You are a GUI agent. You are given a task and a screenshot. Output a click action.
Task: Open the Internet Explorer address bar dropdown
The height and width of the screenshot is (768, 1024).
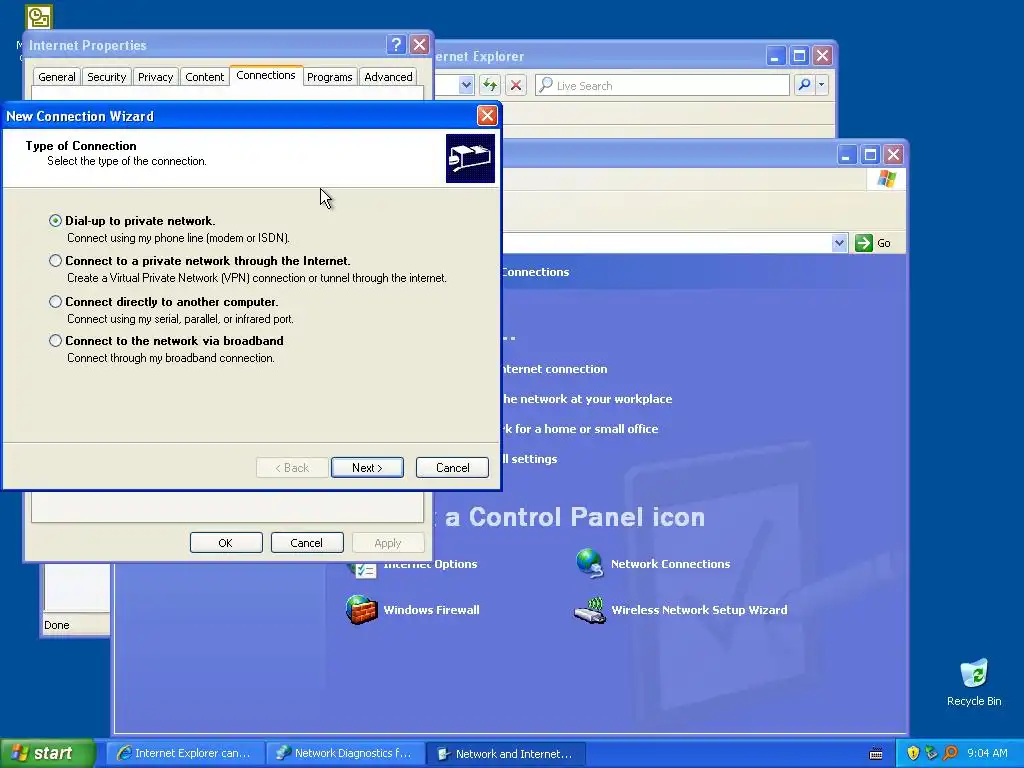tap(466, 85)
